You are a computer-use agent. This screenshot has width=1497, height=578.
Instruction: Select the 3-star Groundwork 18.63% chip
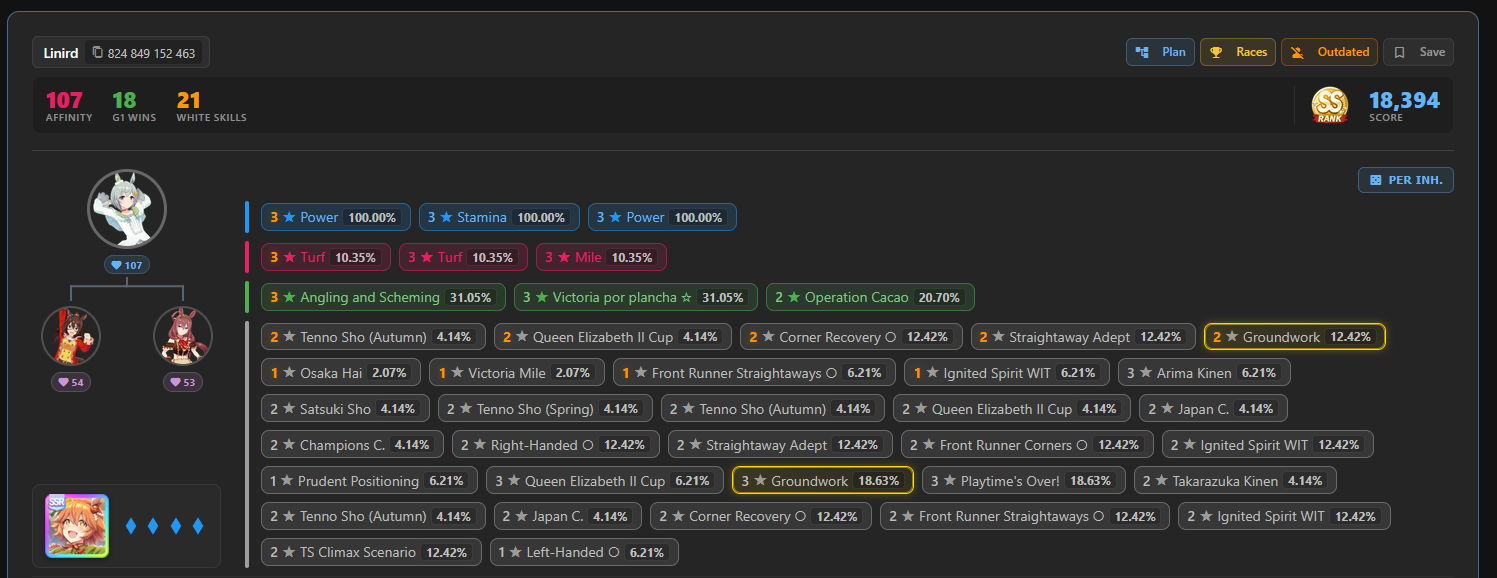pyautogui.click(x=823, y=481)
